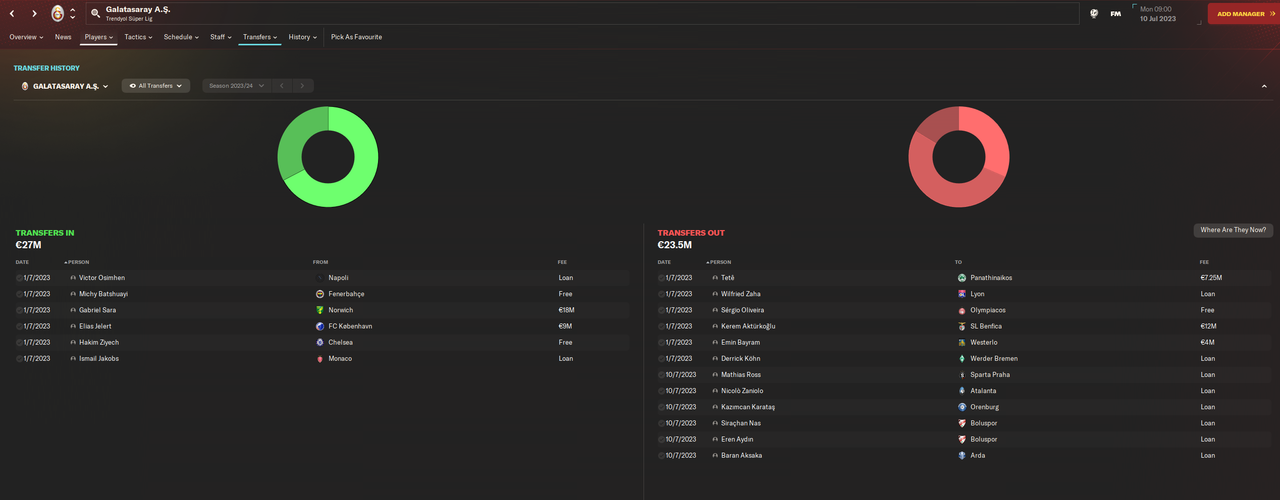Viewport: 1280px width, 500px height.
Task: Click FC København club badge icon
Action: click(320, 326)
